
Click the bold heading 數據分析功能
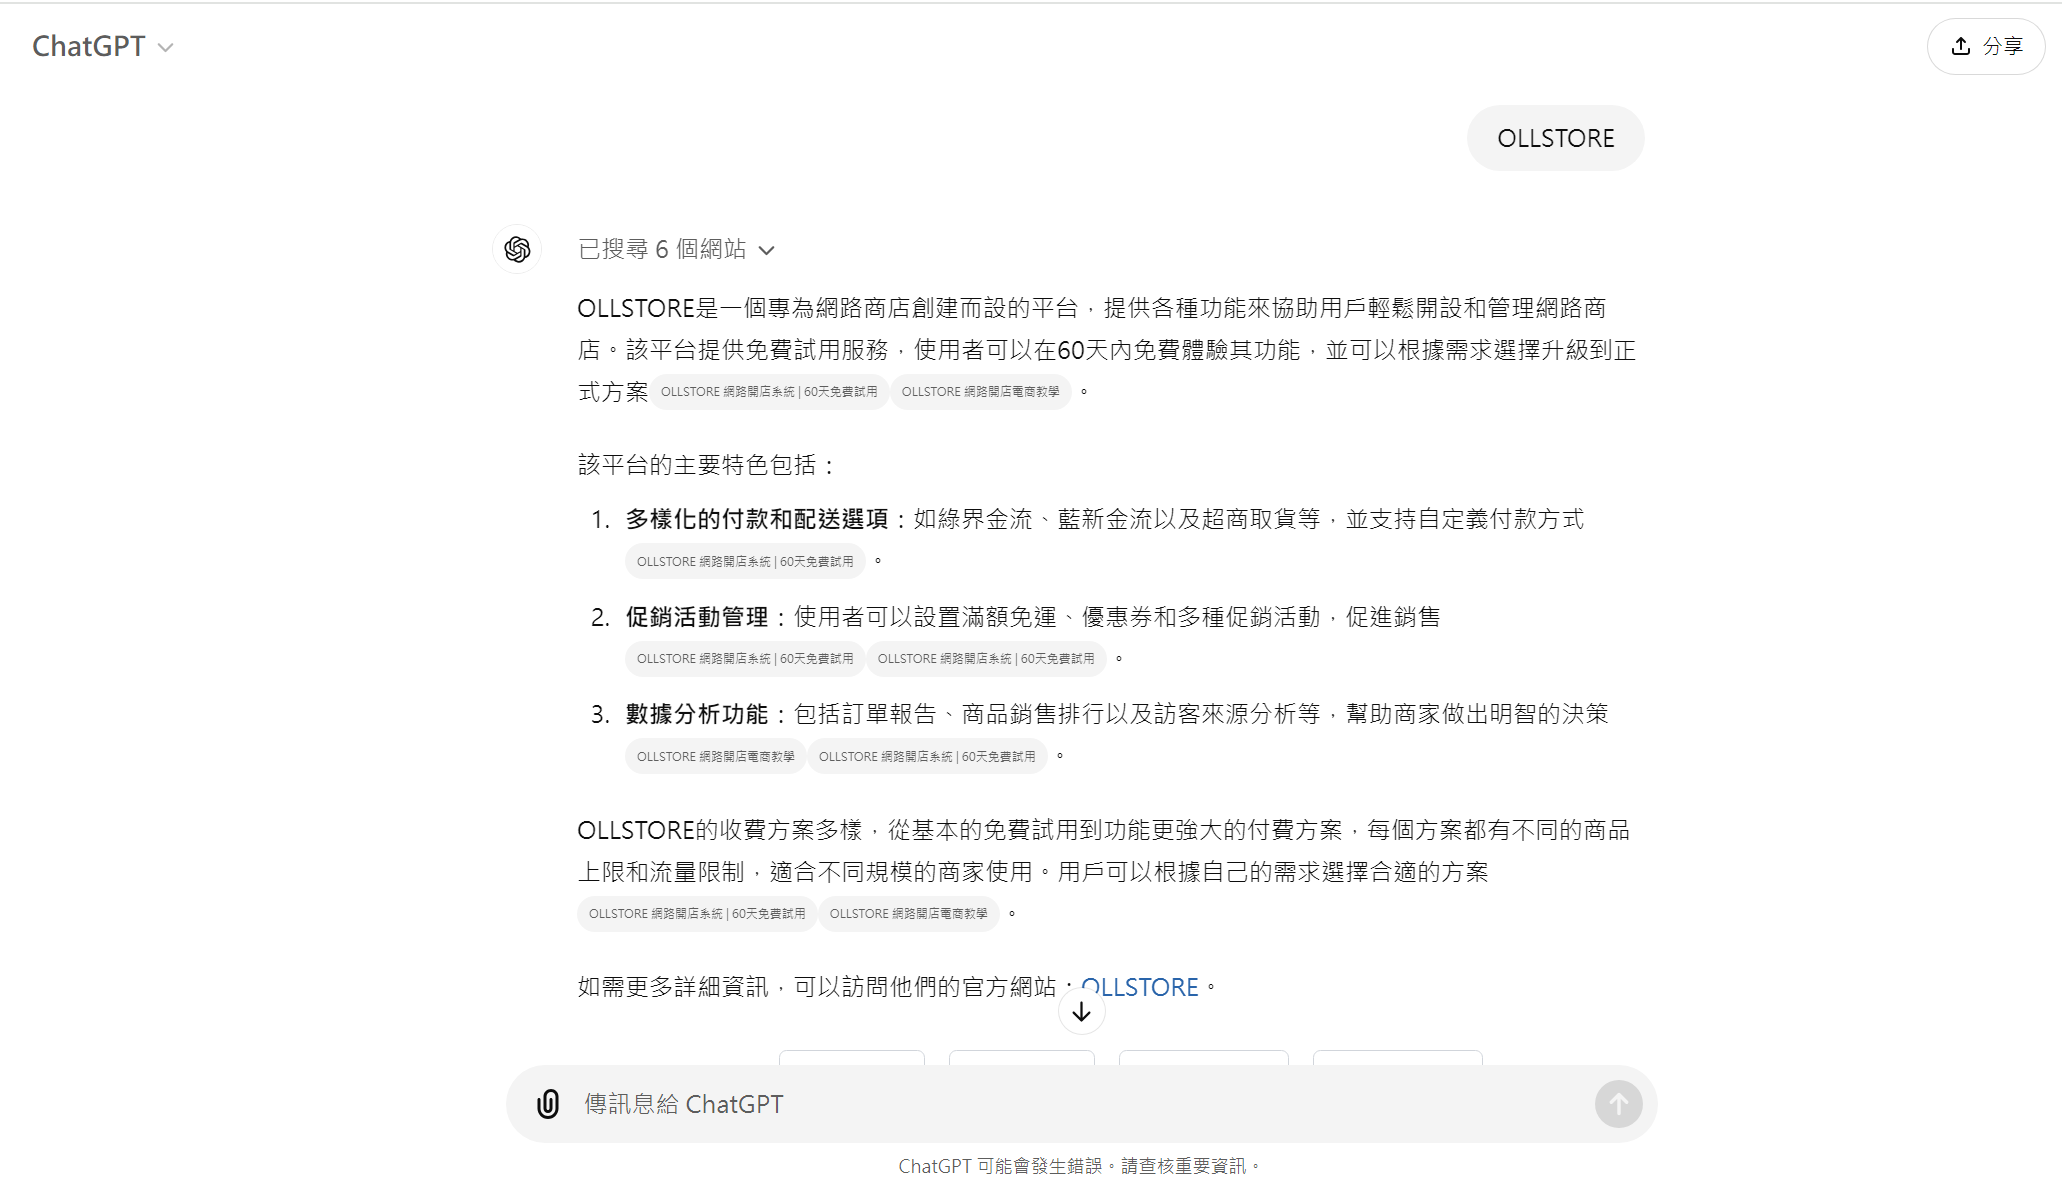point(697,714)
